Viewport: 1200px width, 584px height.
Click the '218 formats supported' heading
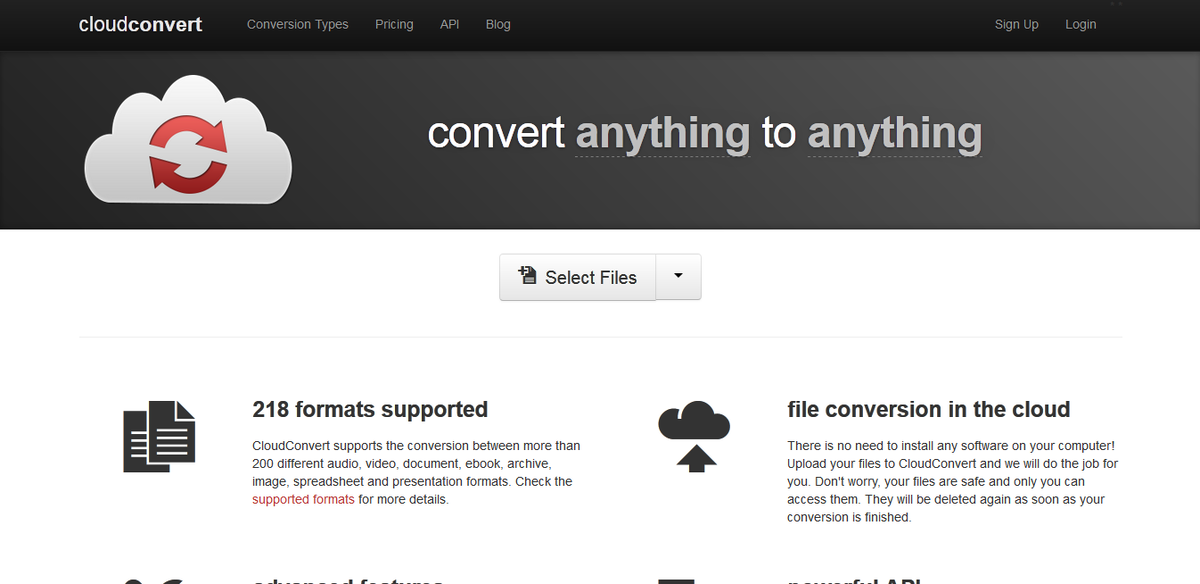(x=370, y=409)
